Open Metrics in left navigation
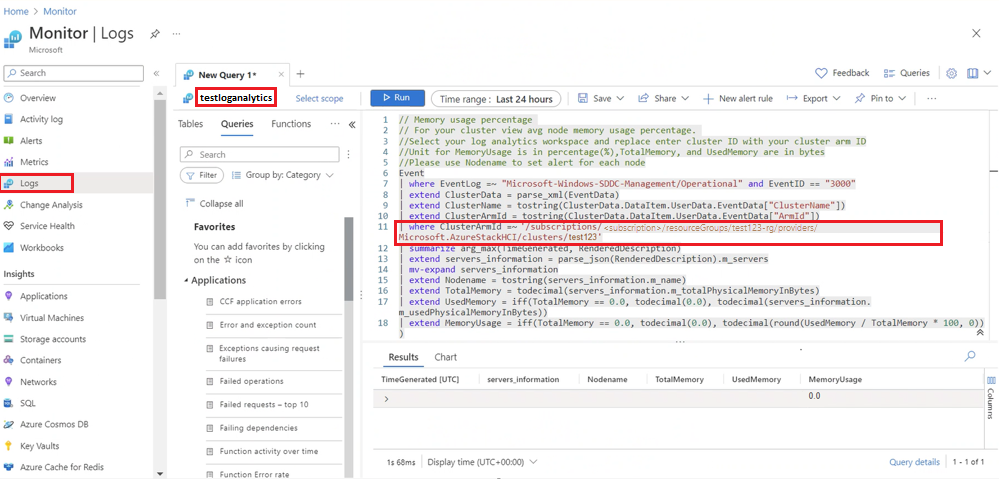The image size is (999, 479). coord(34,162)
